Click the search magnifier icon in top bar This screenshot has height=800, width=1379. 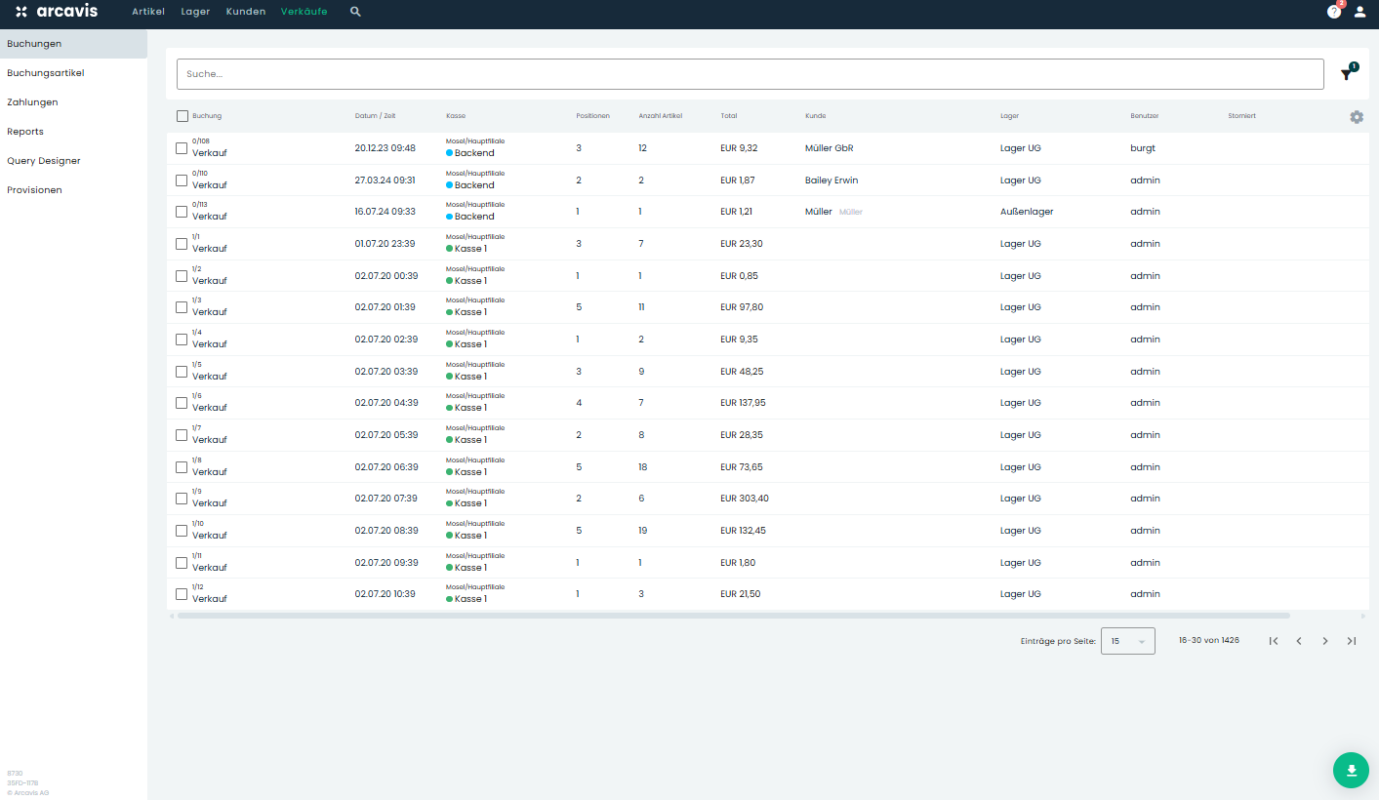pos(355,12)
